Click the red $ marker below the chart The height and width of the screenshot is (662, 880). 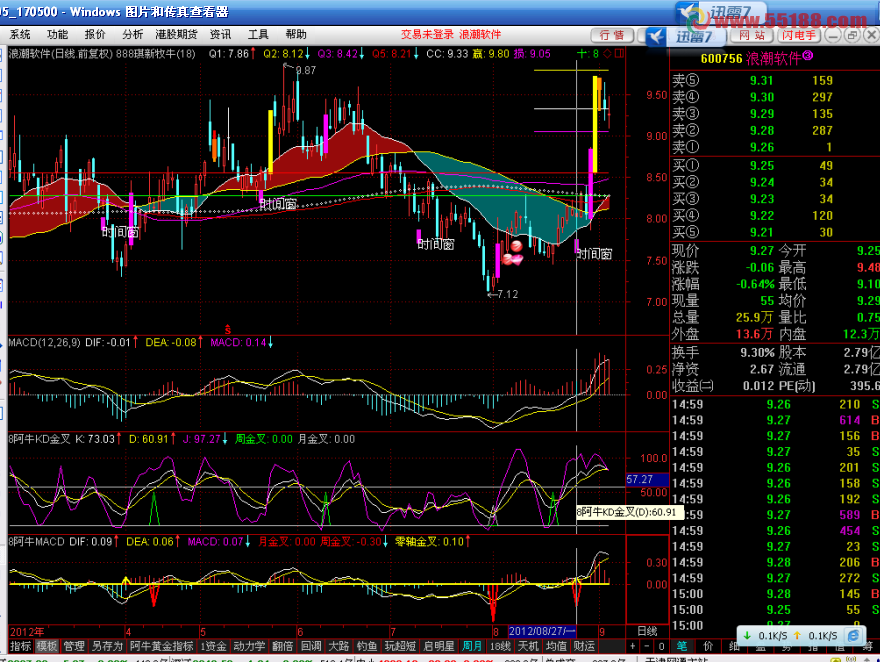click(x=227, y=330)
